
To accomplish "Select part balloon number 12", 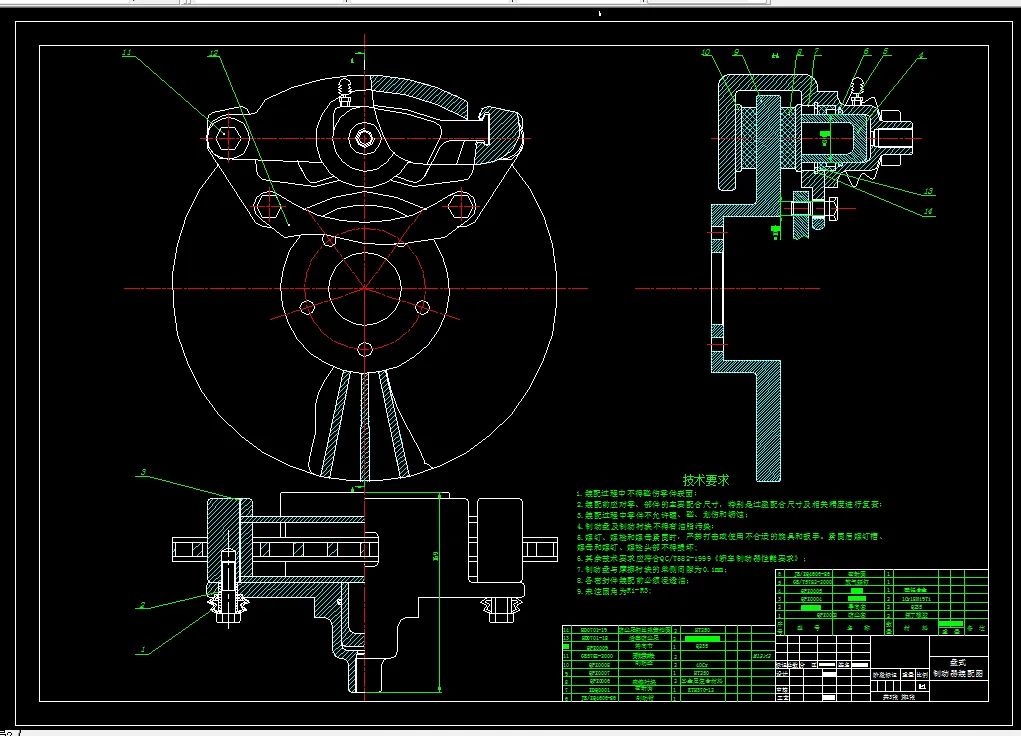I will (x=214, y=53).
